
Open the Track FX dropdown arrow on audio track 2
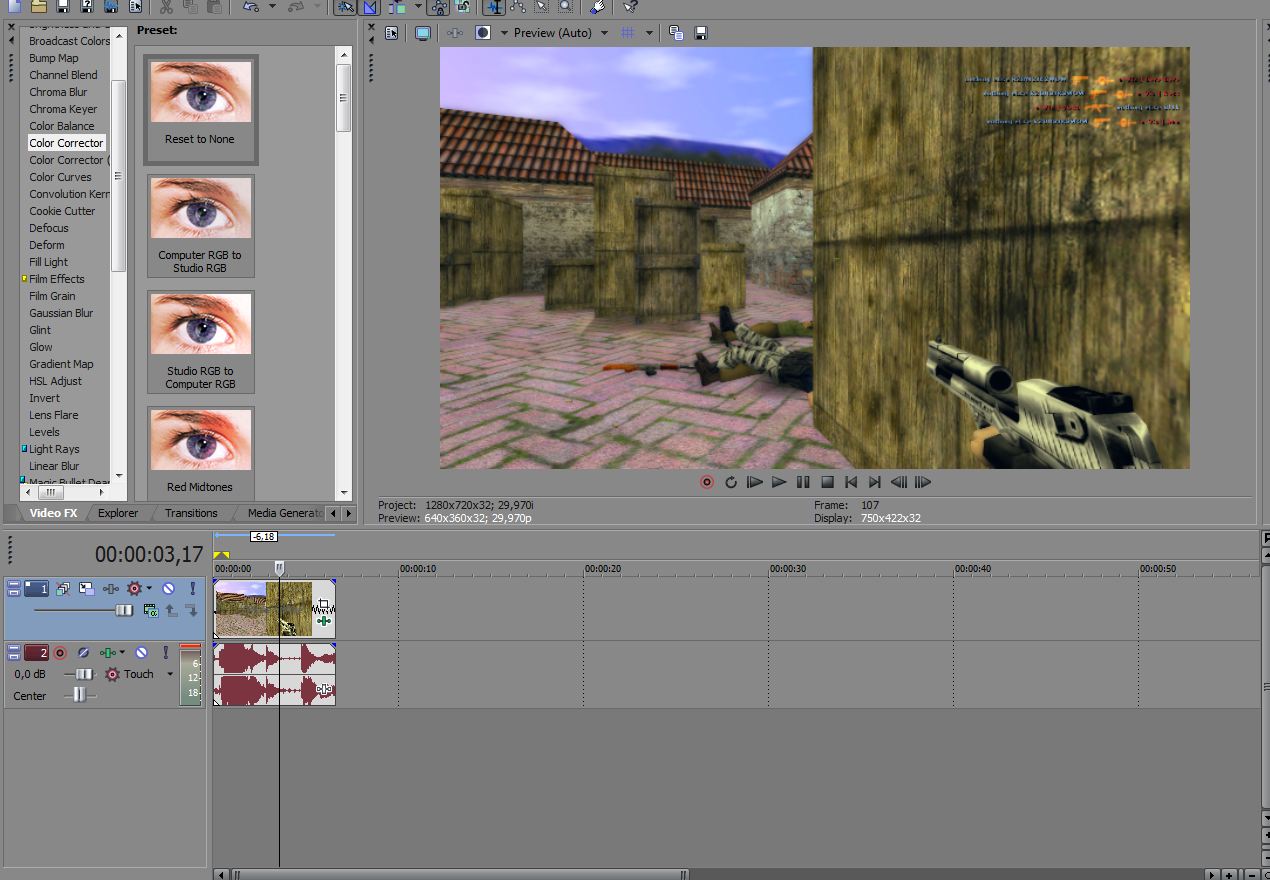coord(122,653)
